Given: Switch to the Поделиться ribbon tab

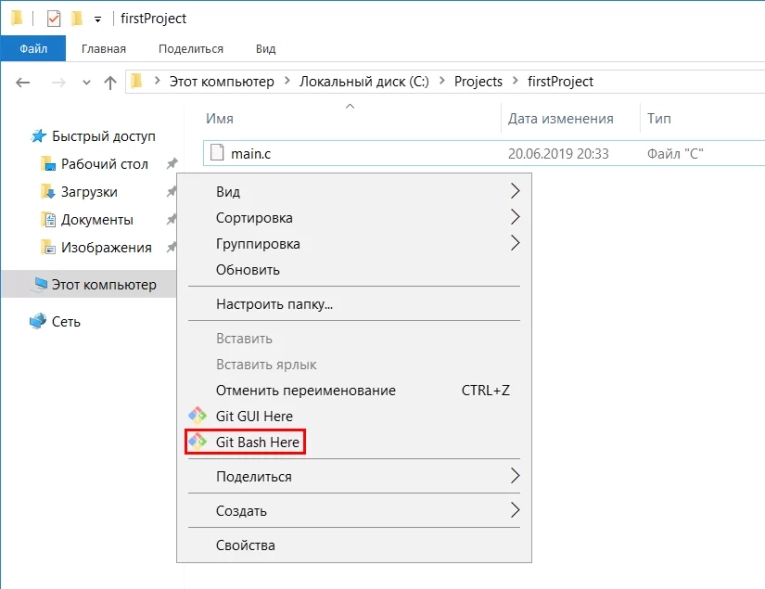Looking at the screenshot, I should coord(191,49).
